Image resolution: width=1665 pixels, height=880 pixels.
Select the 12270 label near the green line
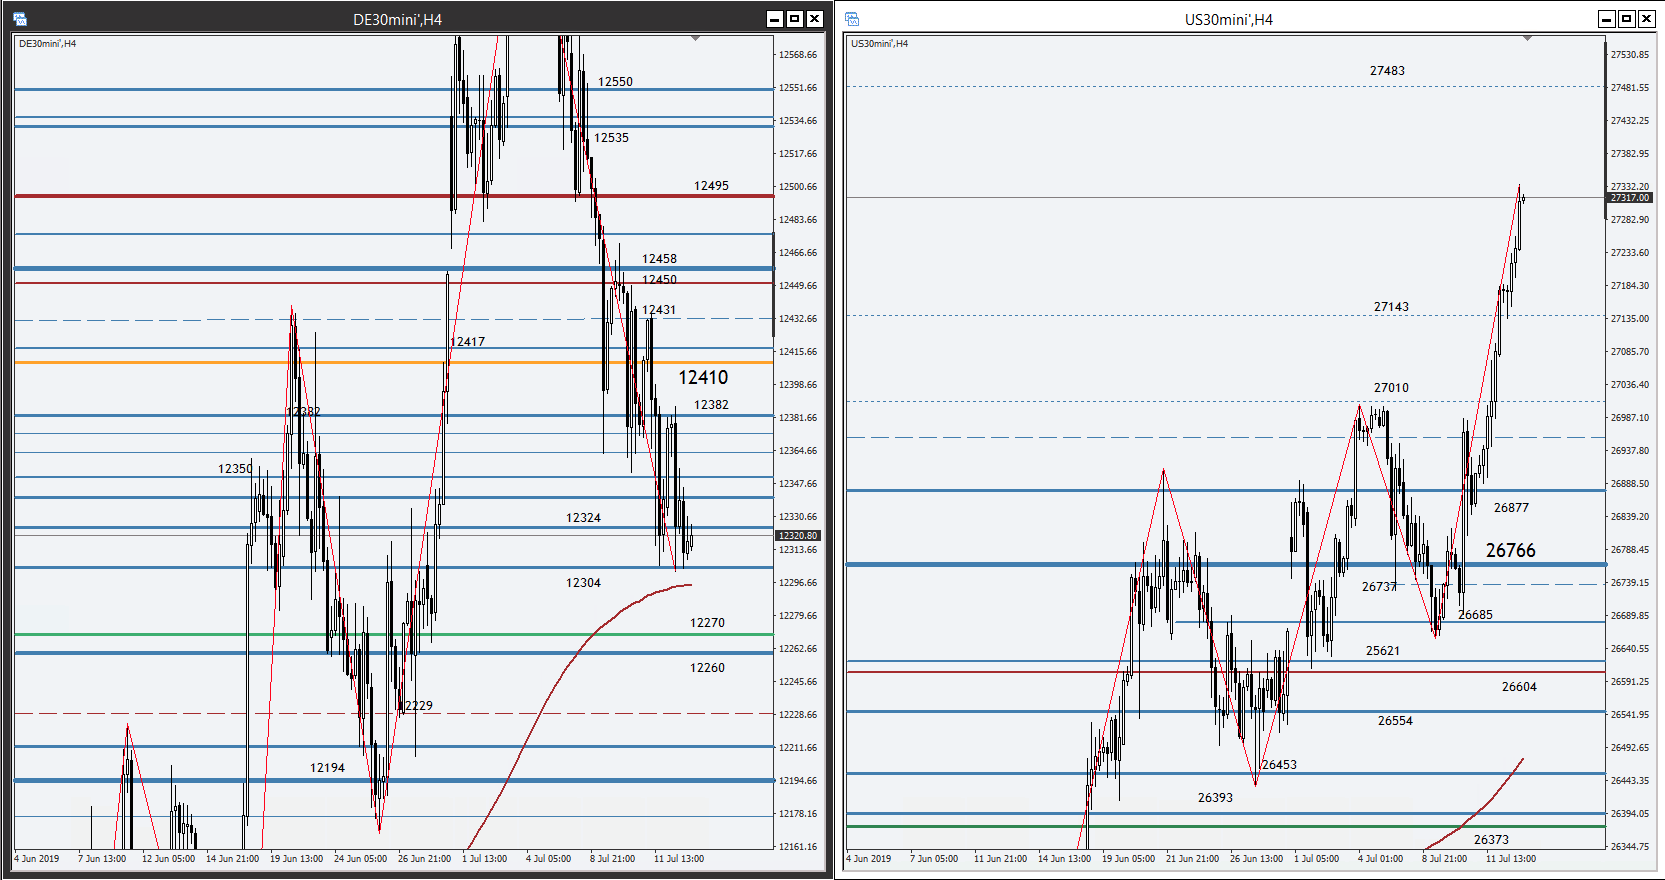click(x=707, y=623)
